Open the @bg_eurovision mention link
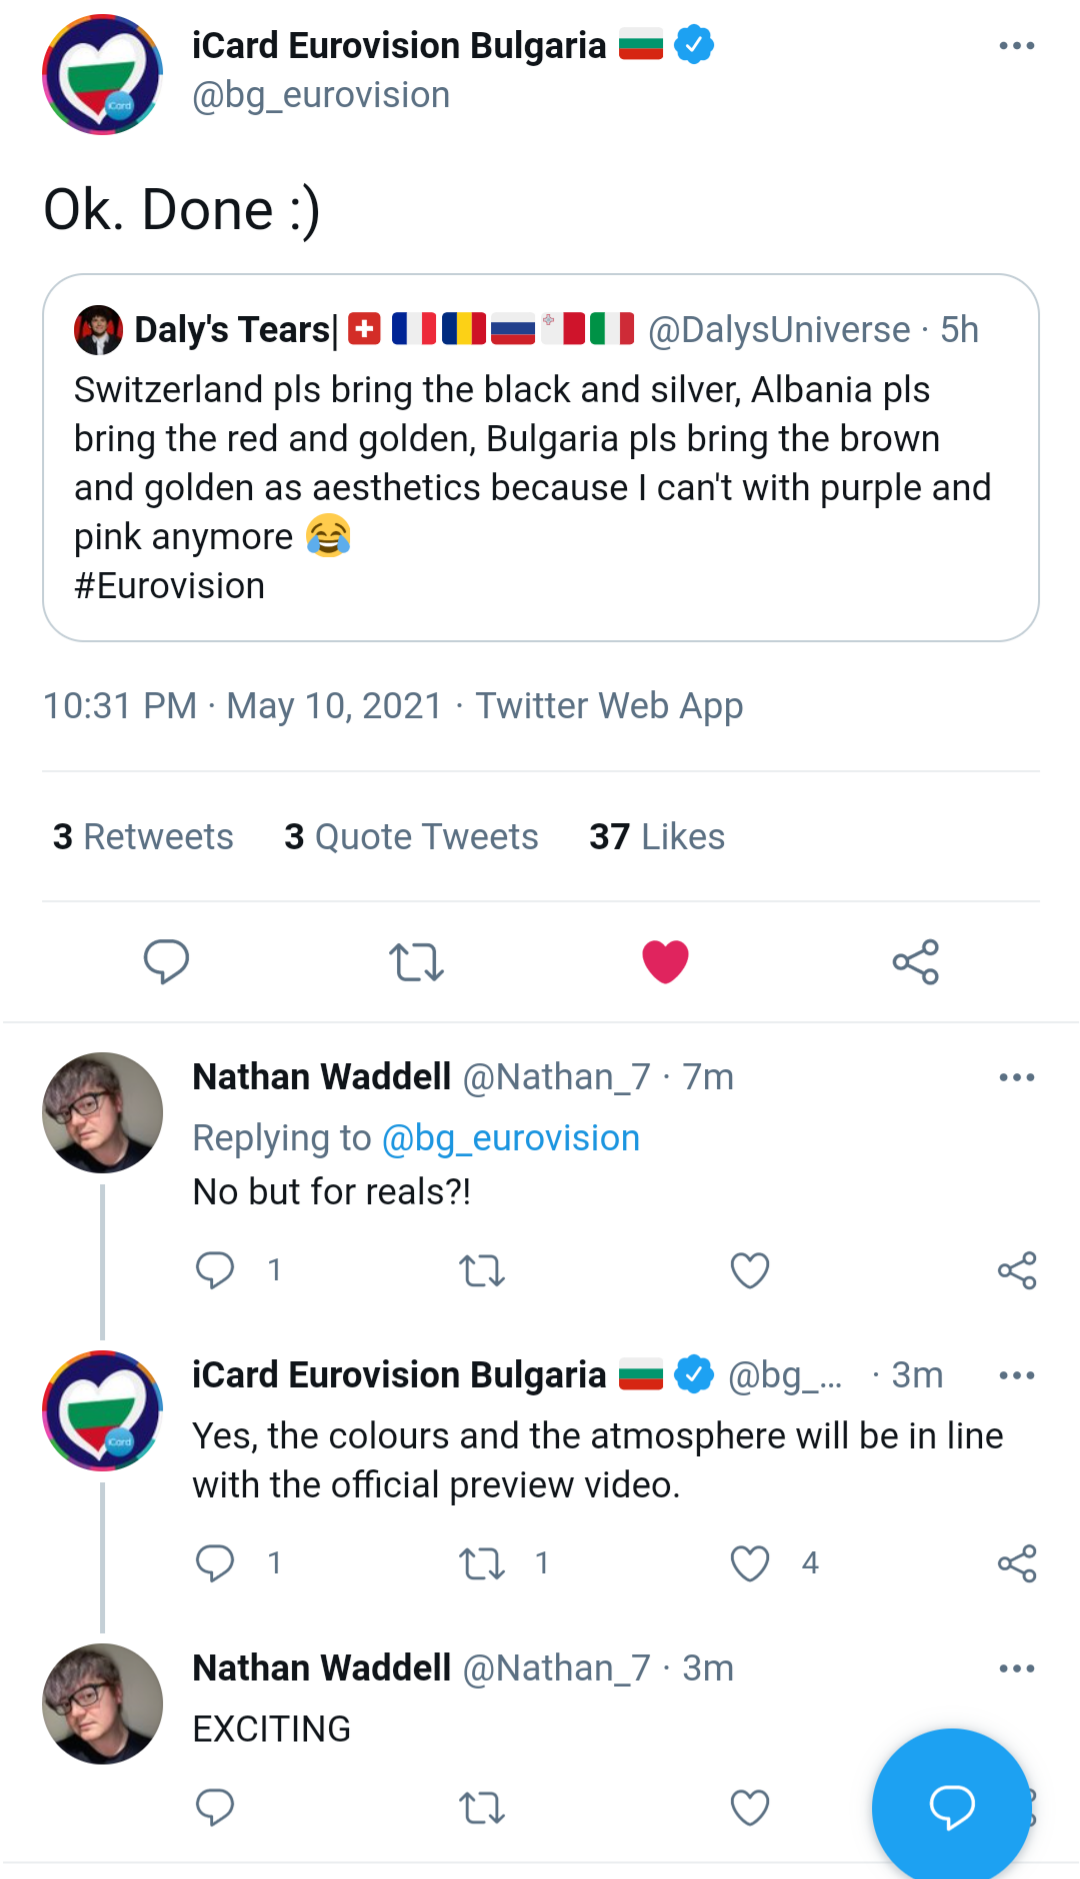This screenshot has height=1879, width=1080. pos(511,1138)
